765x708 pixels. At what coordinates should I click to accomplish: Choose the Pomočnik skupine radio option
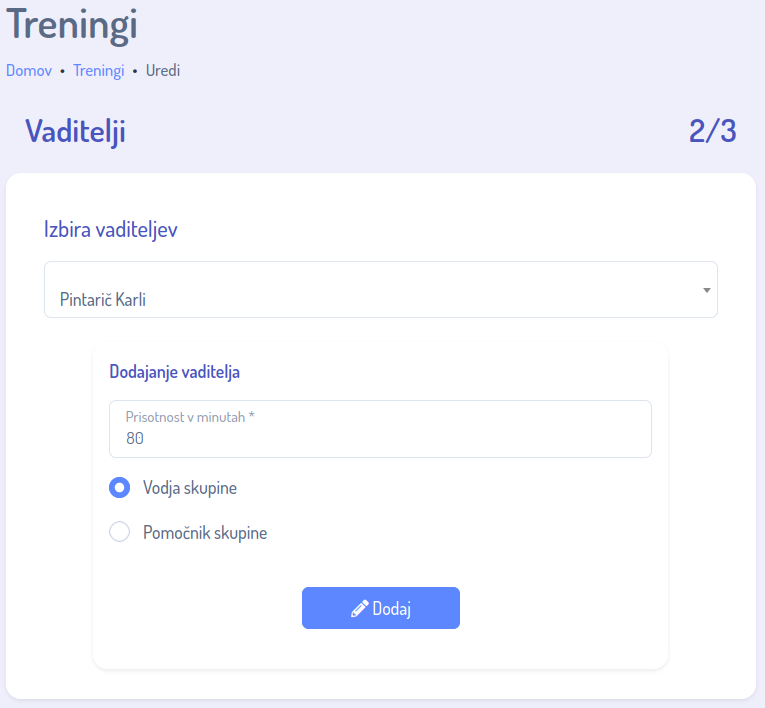coord(120,533)
